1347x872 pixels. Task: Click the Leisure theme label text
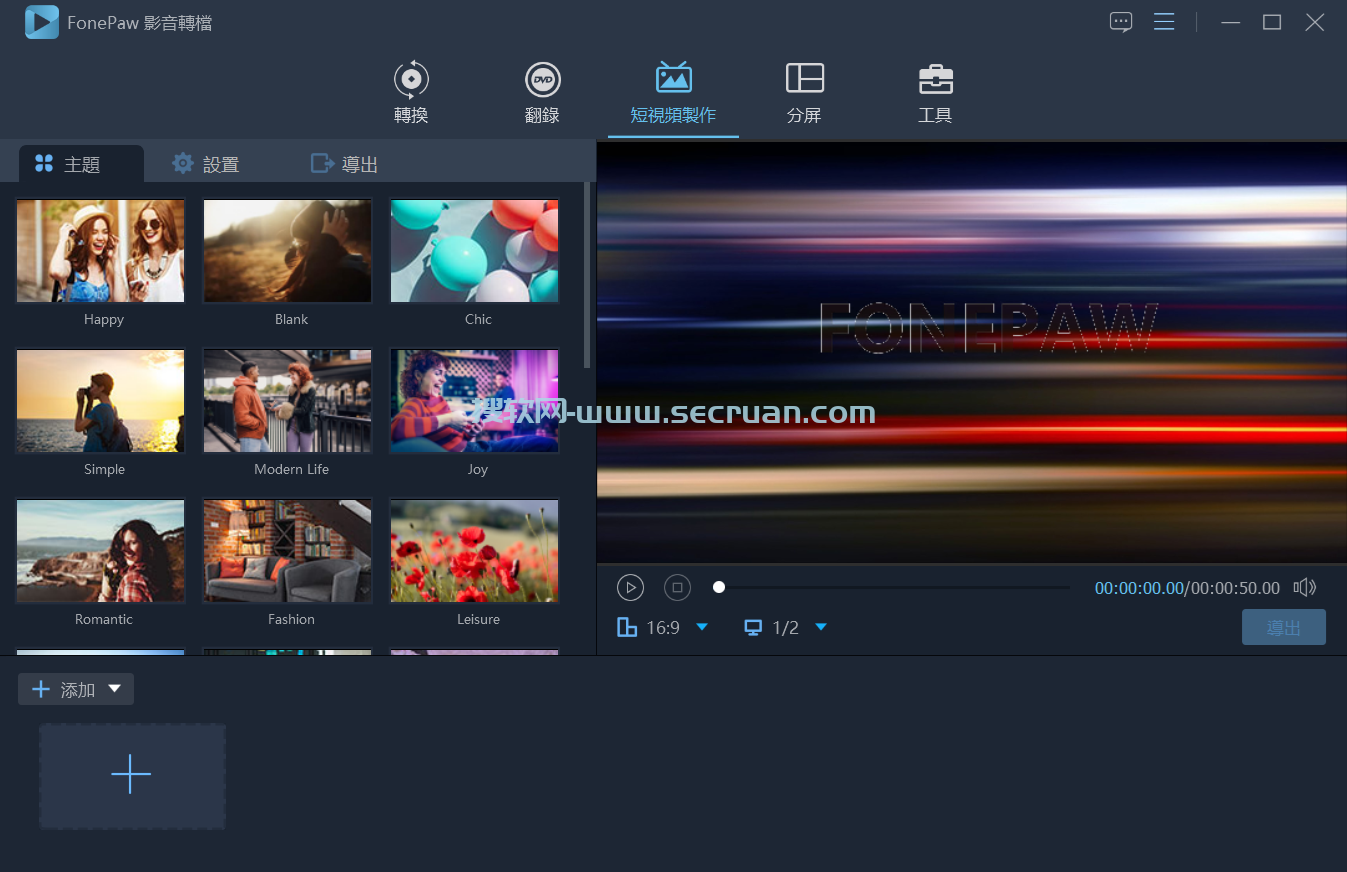(478, 619)
